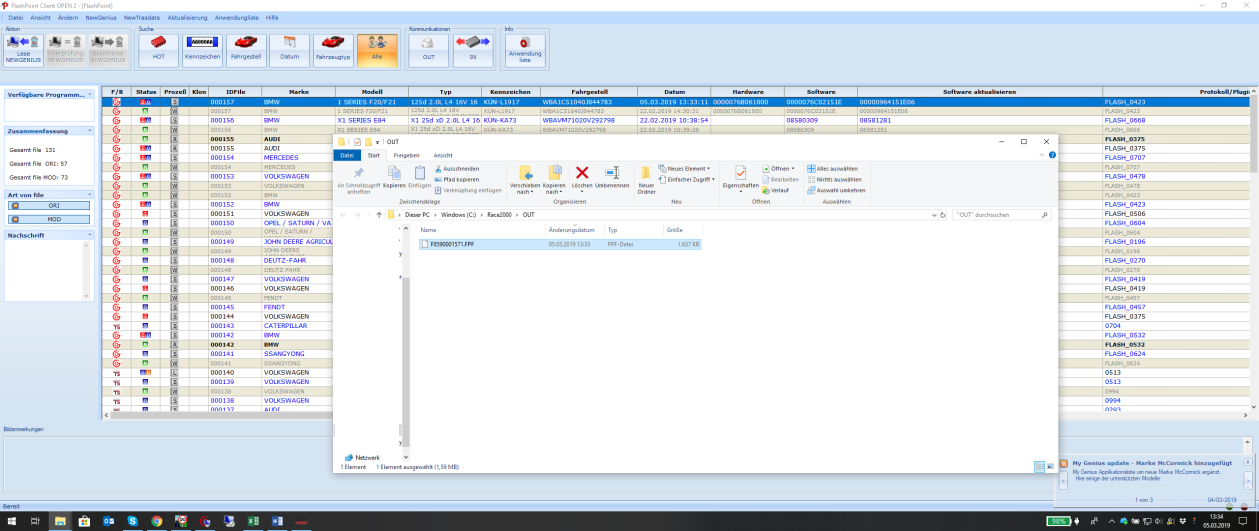Refresh the Explorer address bar

[943, 215]
